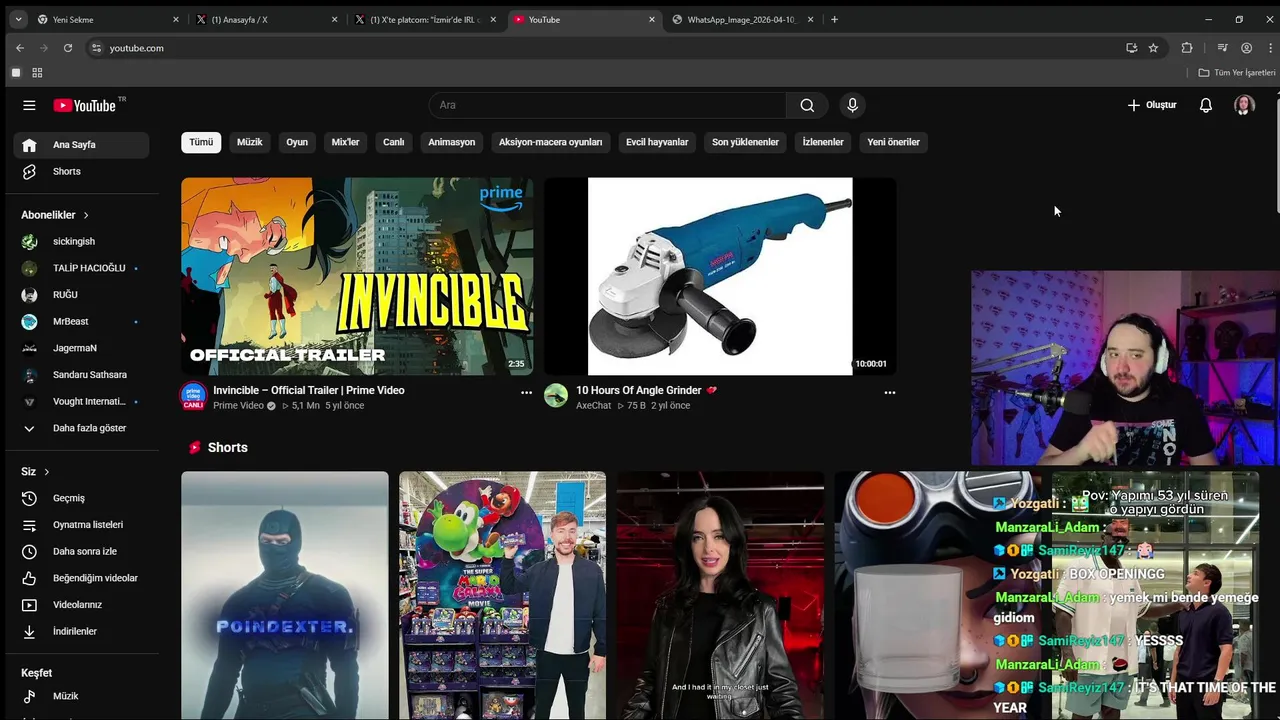
Task: Open Invincible – Official Trailer title link
Action: 309,390
